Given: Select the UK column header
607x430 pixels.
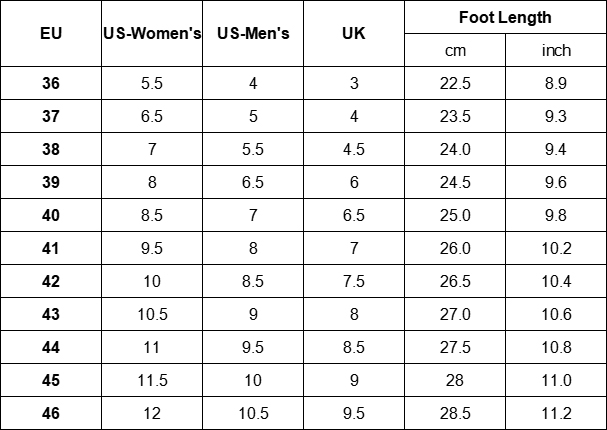Looking at the screenshot, I should click(354, 33).
